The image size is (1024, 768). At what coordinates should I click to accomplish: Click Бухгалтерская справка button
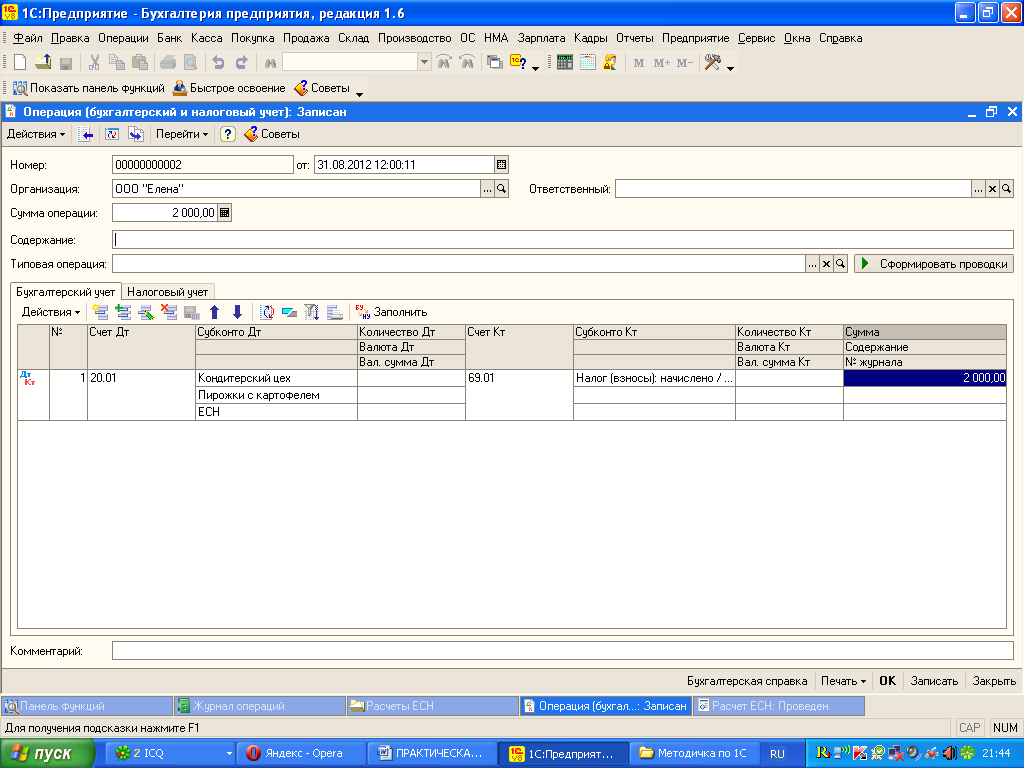[x=747, y=681]
